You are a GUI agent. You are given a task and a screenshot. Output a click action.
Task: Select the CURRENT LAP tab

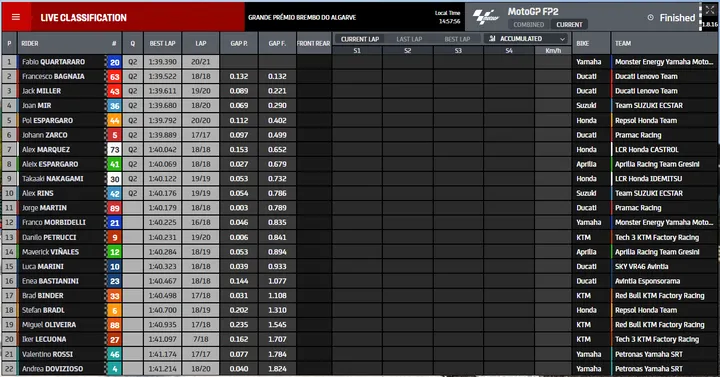pos(360,39)
